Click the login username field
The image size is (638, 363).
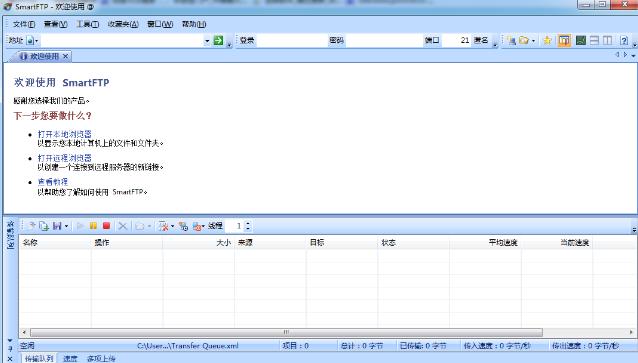(292, 40)
